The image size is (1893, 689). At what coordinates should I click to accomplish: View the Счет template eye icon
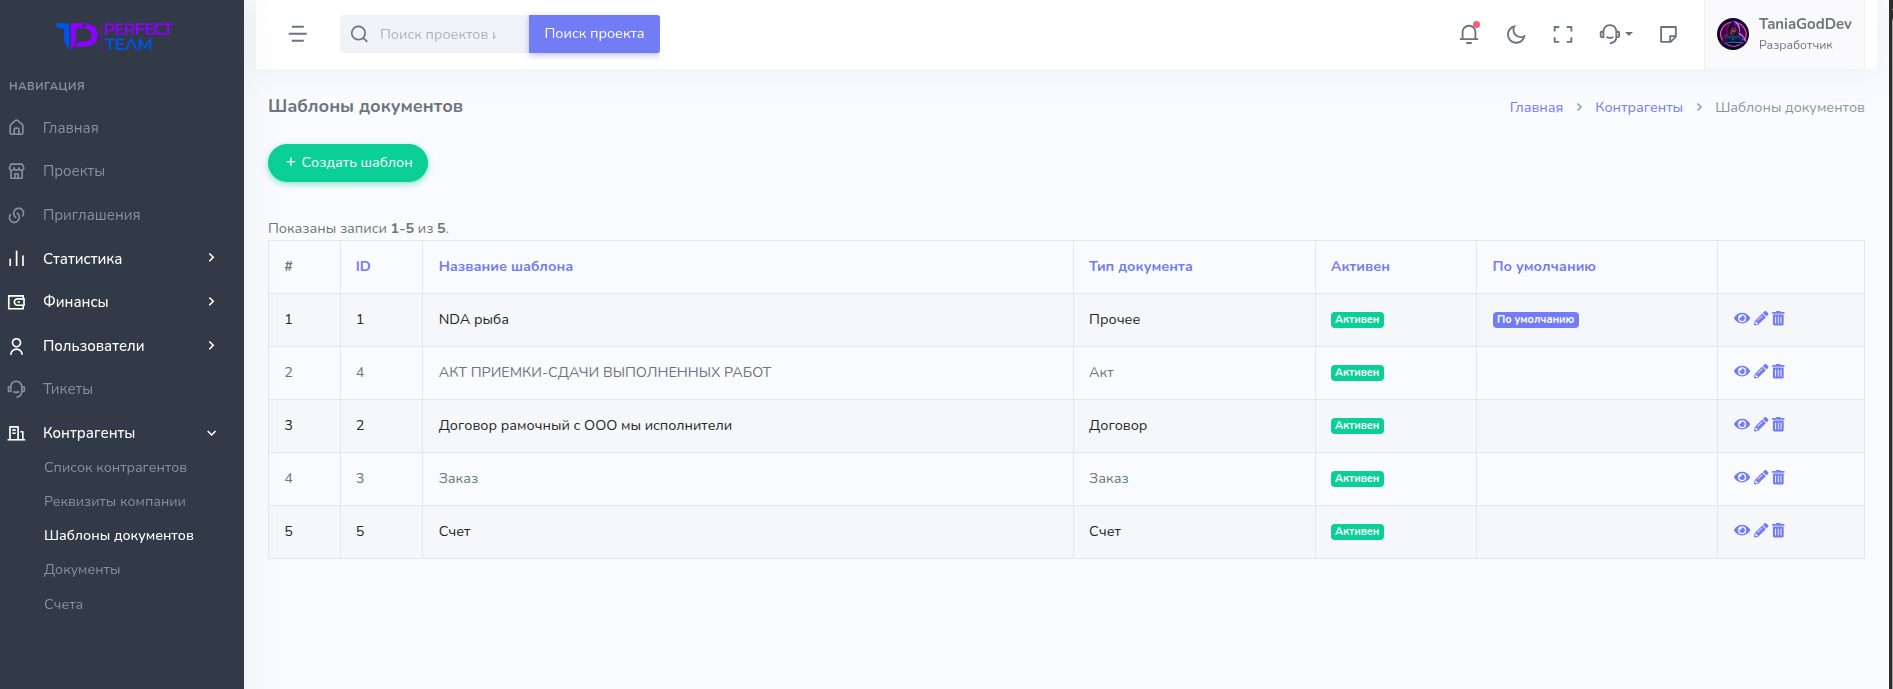tap(1742, 531)
